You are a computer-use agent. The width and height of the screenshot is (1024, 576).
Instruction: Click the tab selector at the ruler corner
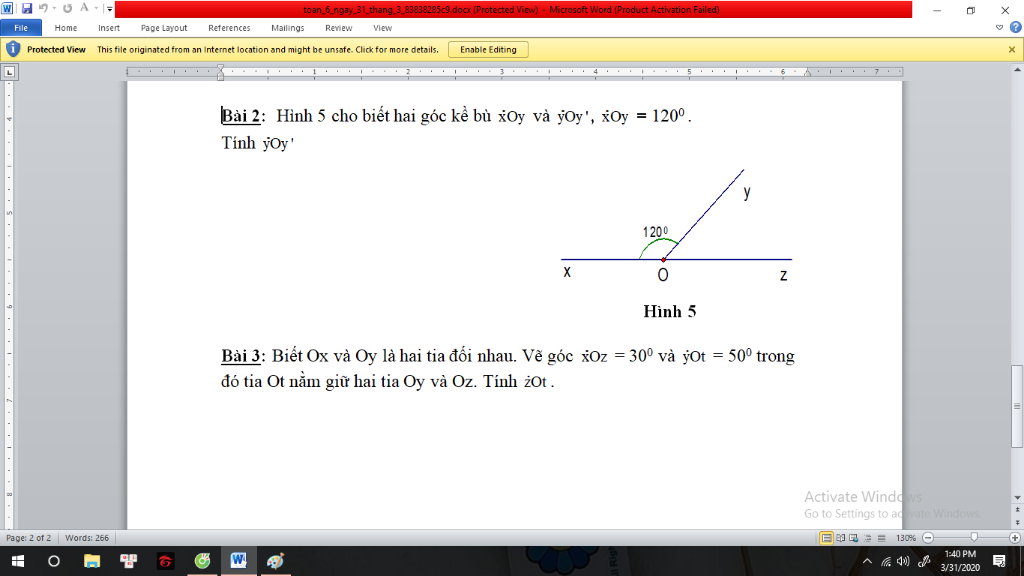coord(10,72)
